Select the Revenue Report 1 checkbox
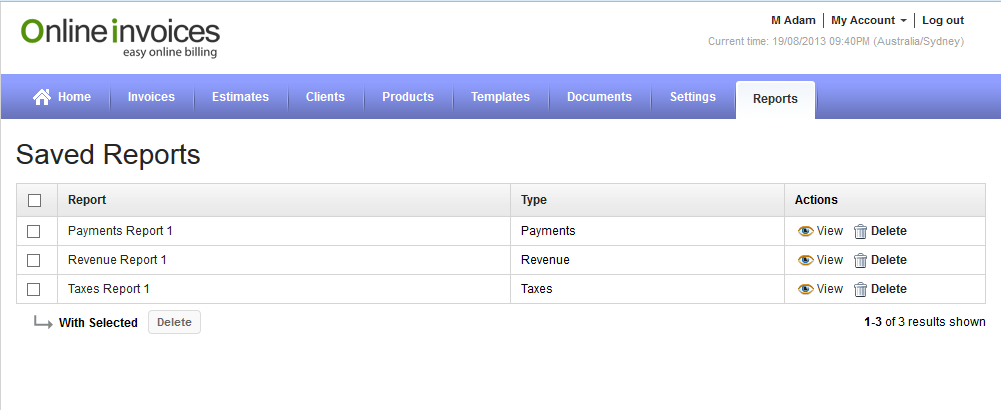Viewport: 1001px width, 410px height. tap(34, 260)
